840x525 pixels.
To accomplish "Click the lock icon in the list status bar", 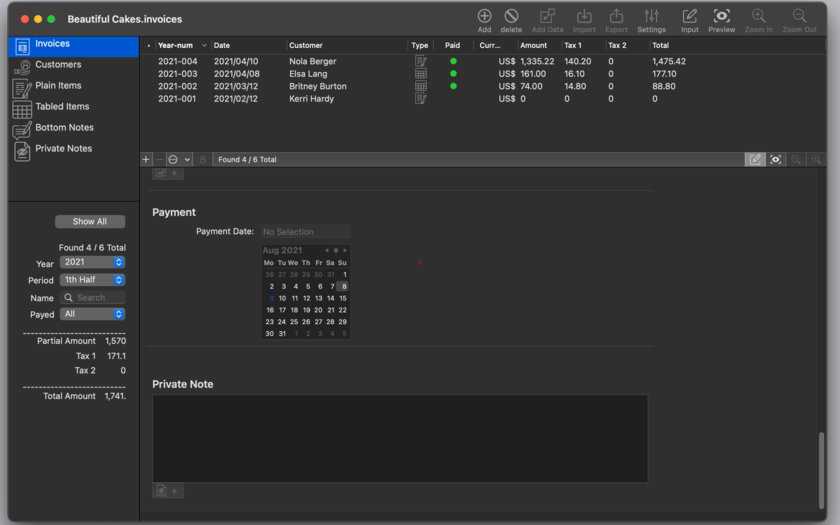I will point(202,160).
